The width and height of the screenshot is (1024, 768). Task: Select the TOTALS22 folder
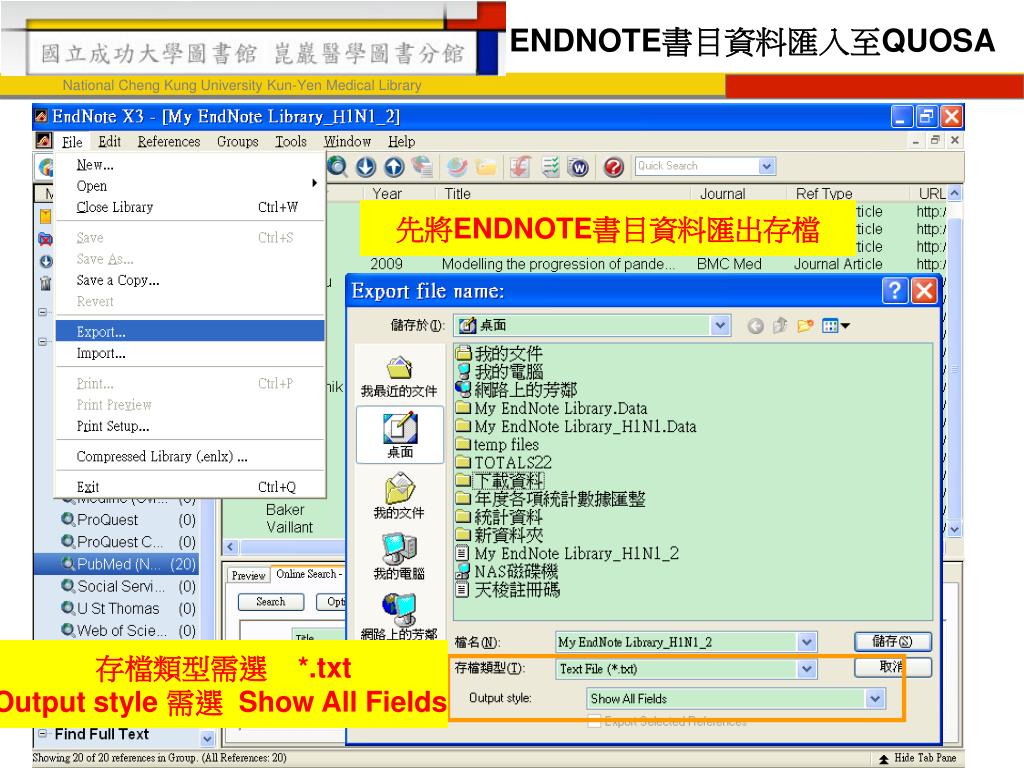click(x=504, y=462)
